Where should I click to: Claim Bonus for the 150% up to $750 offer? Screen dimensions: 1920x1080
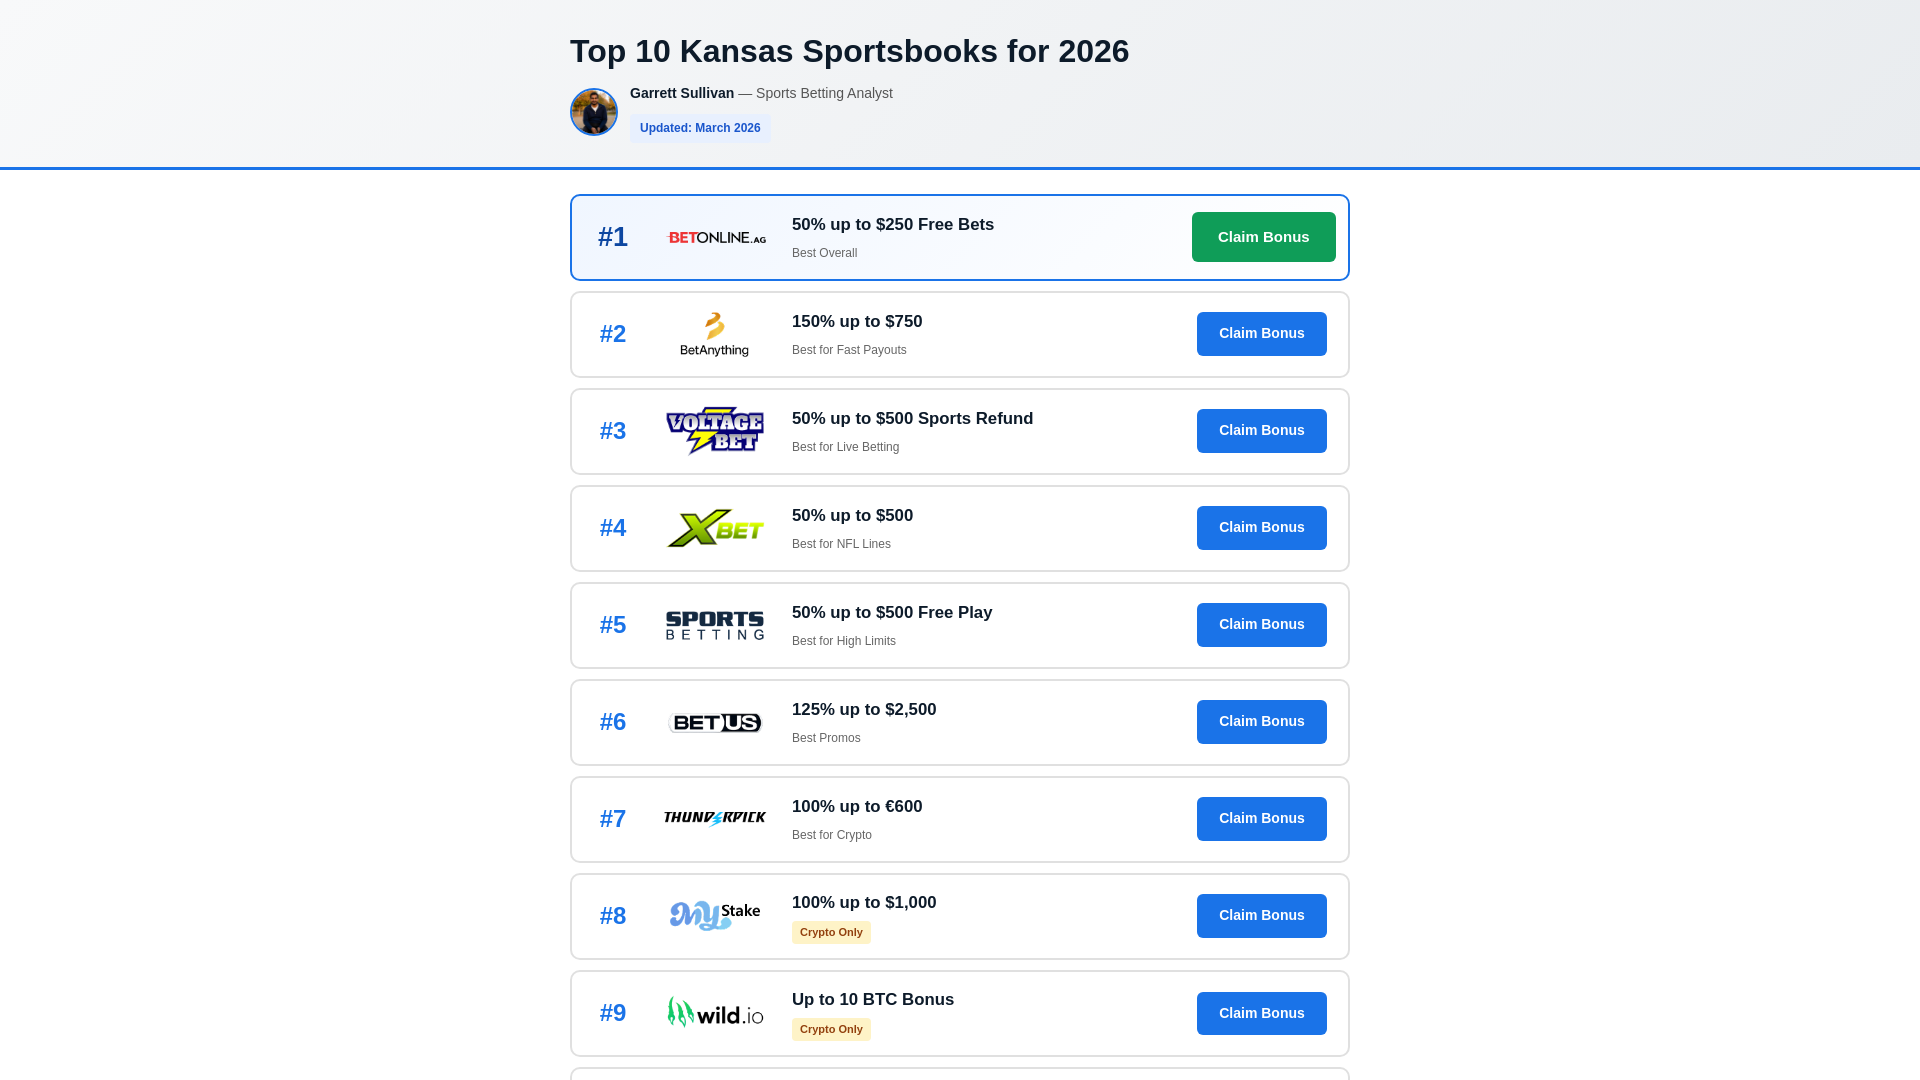(x=1261, y=334)
